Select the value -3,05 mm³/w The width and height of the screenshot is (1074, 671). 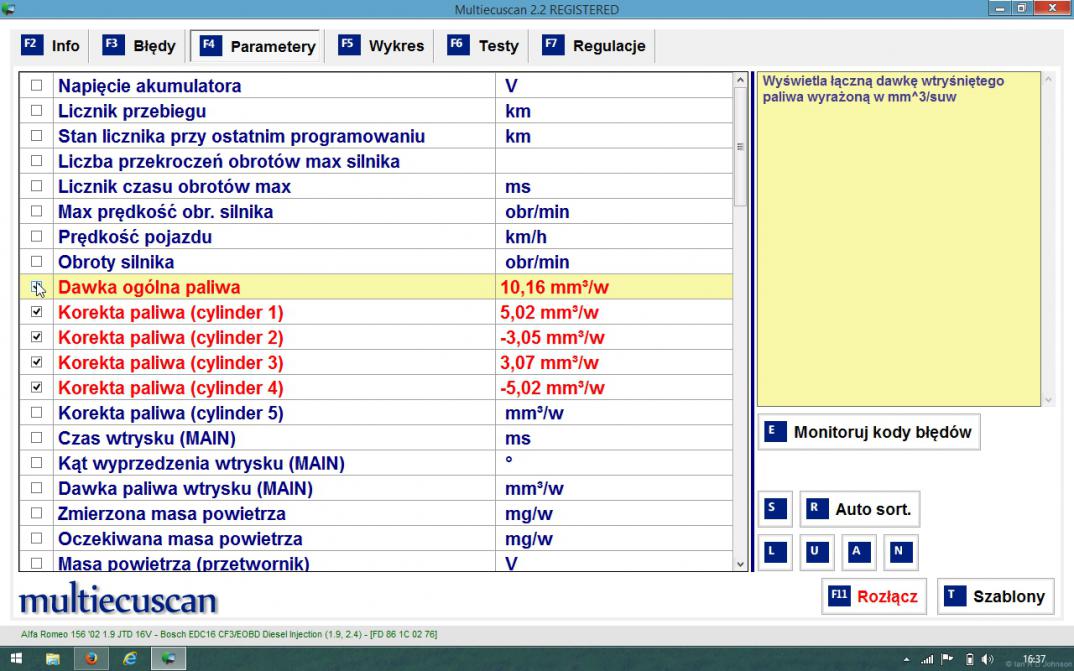pos(552,338)
